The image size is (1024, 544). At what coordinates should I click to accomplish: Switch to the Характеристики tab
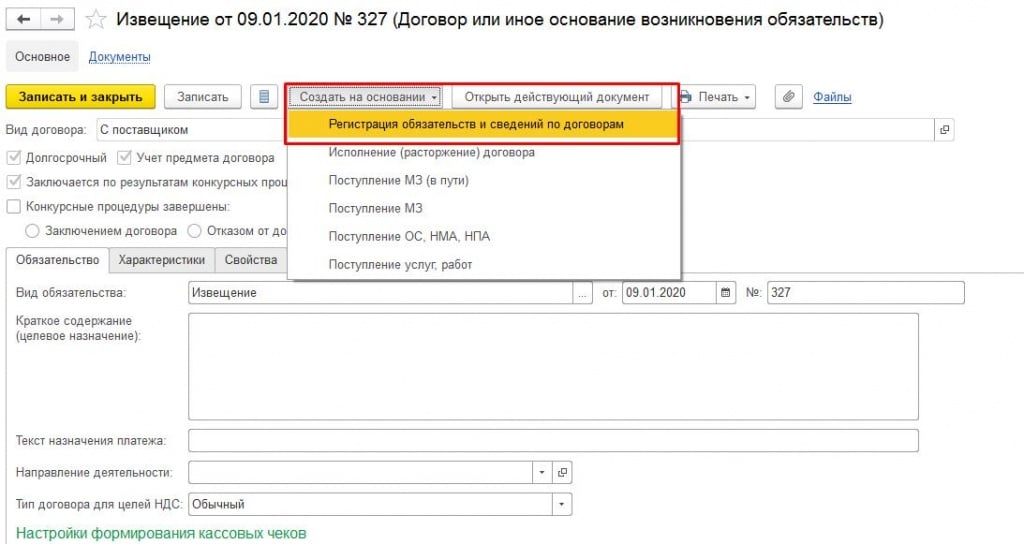pyautogui.click(x=161, y=260)
